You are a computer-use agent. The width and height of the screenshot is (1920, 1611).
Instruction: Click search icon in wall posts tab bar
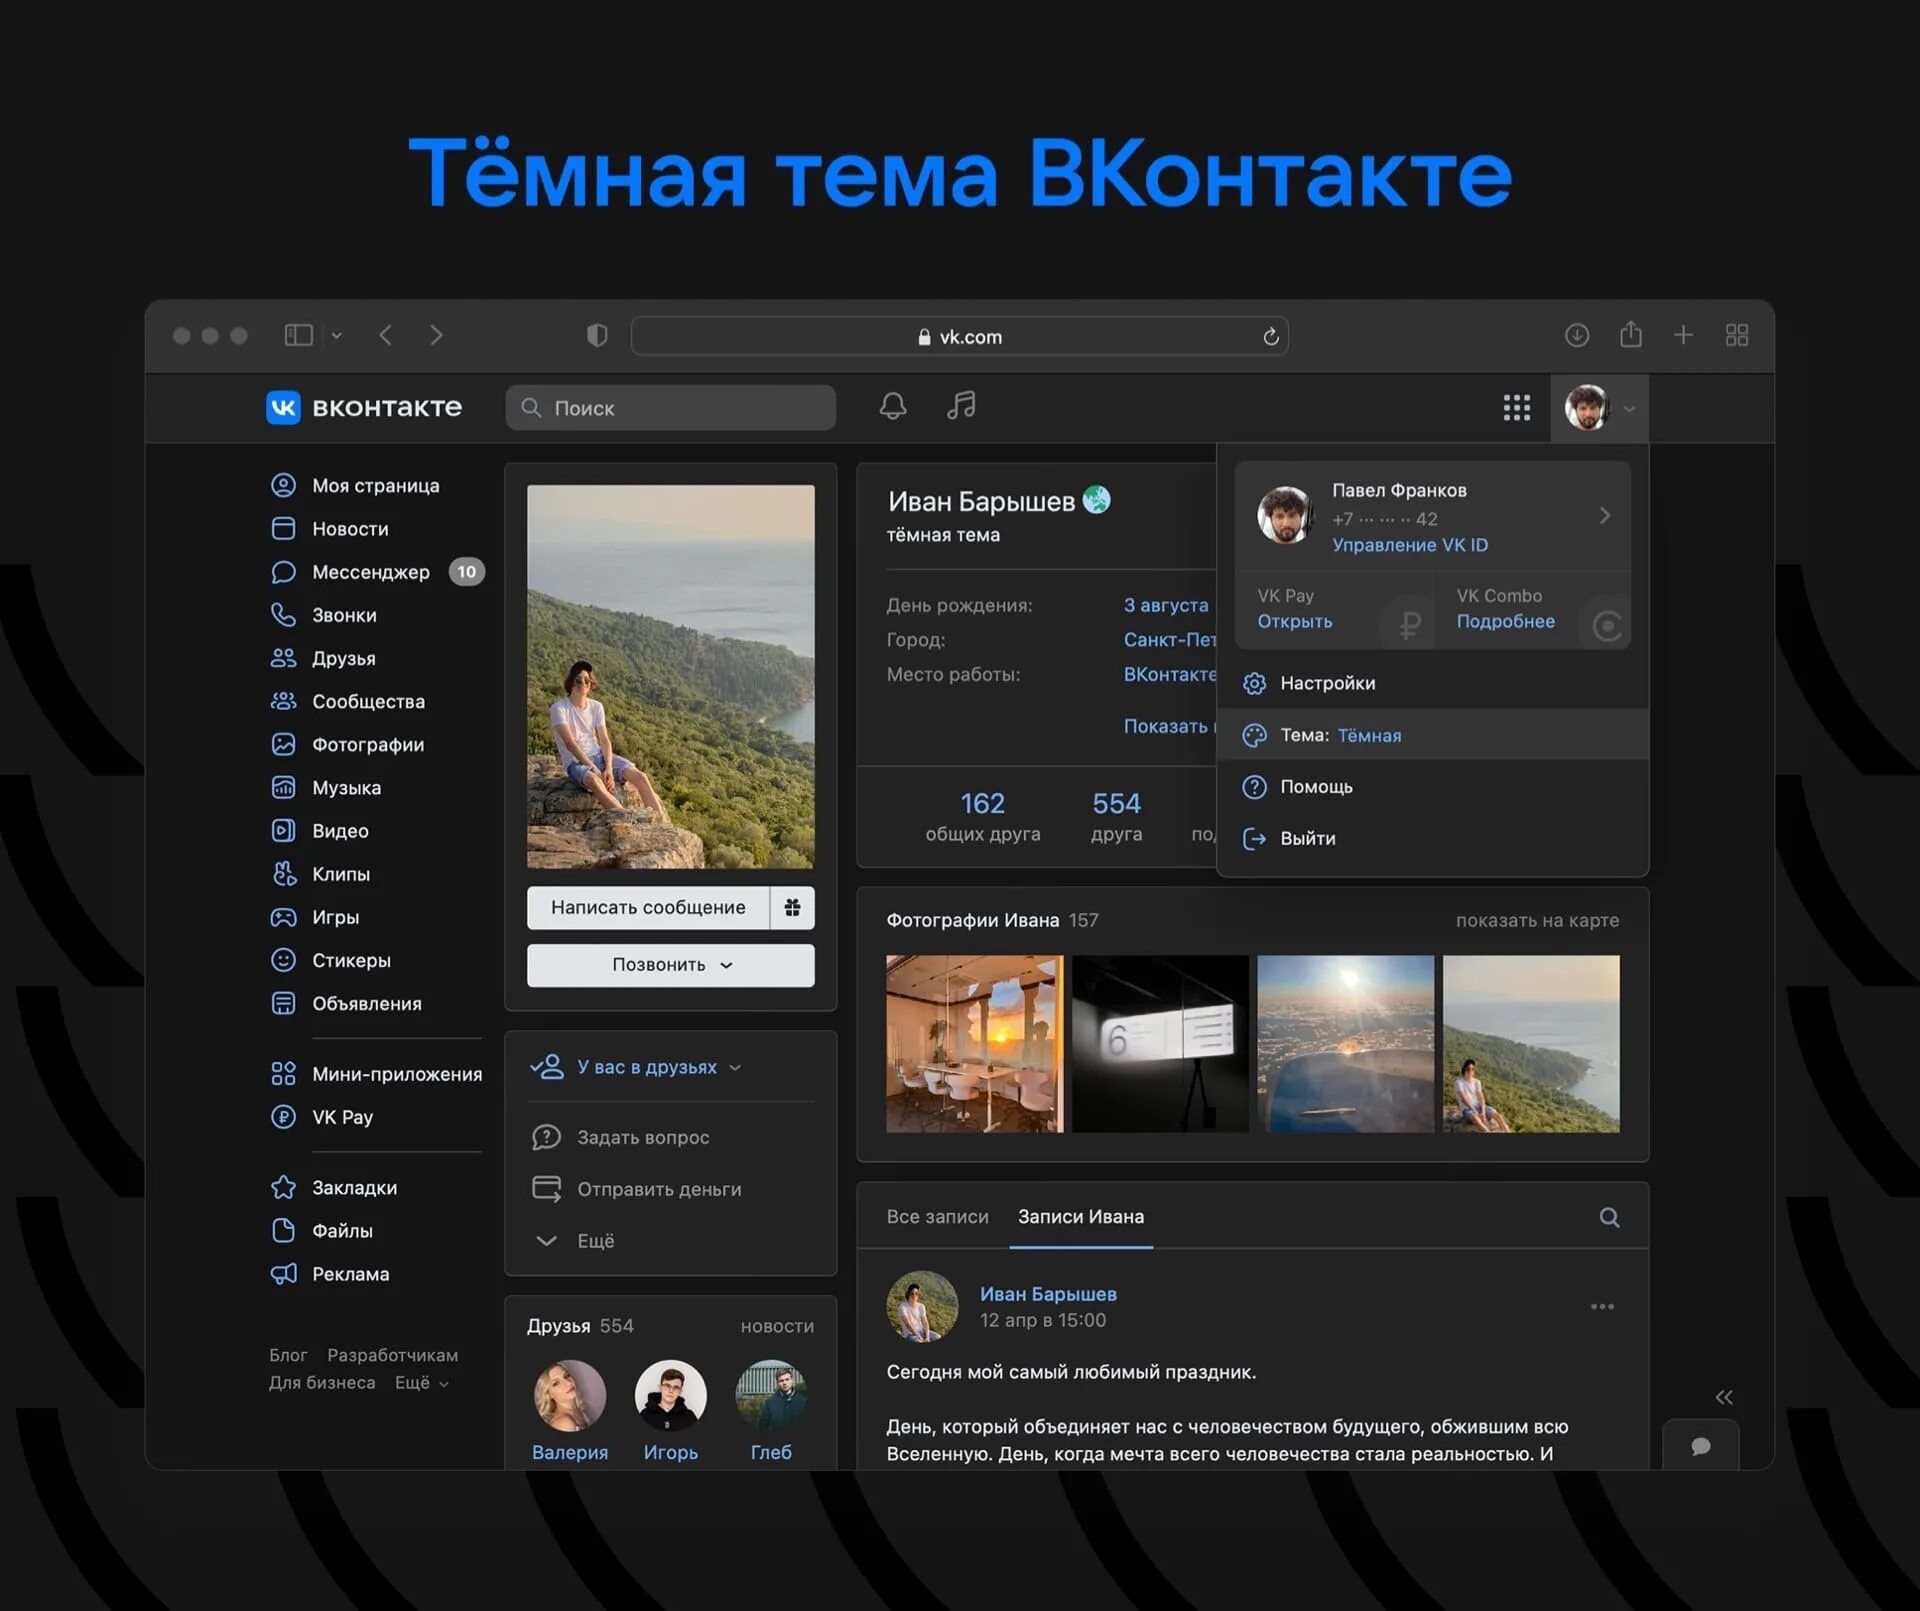coord(1608,1217)
